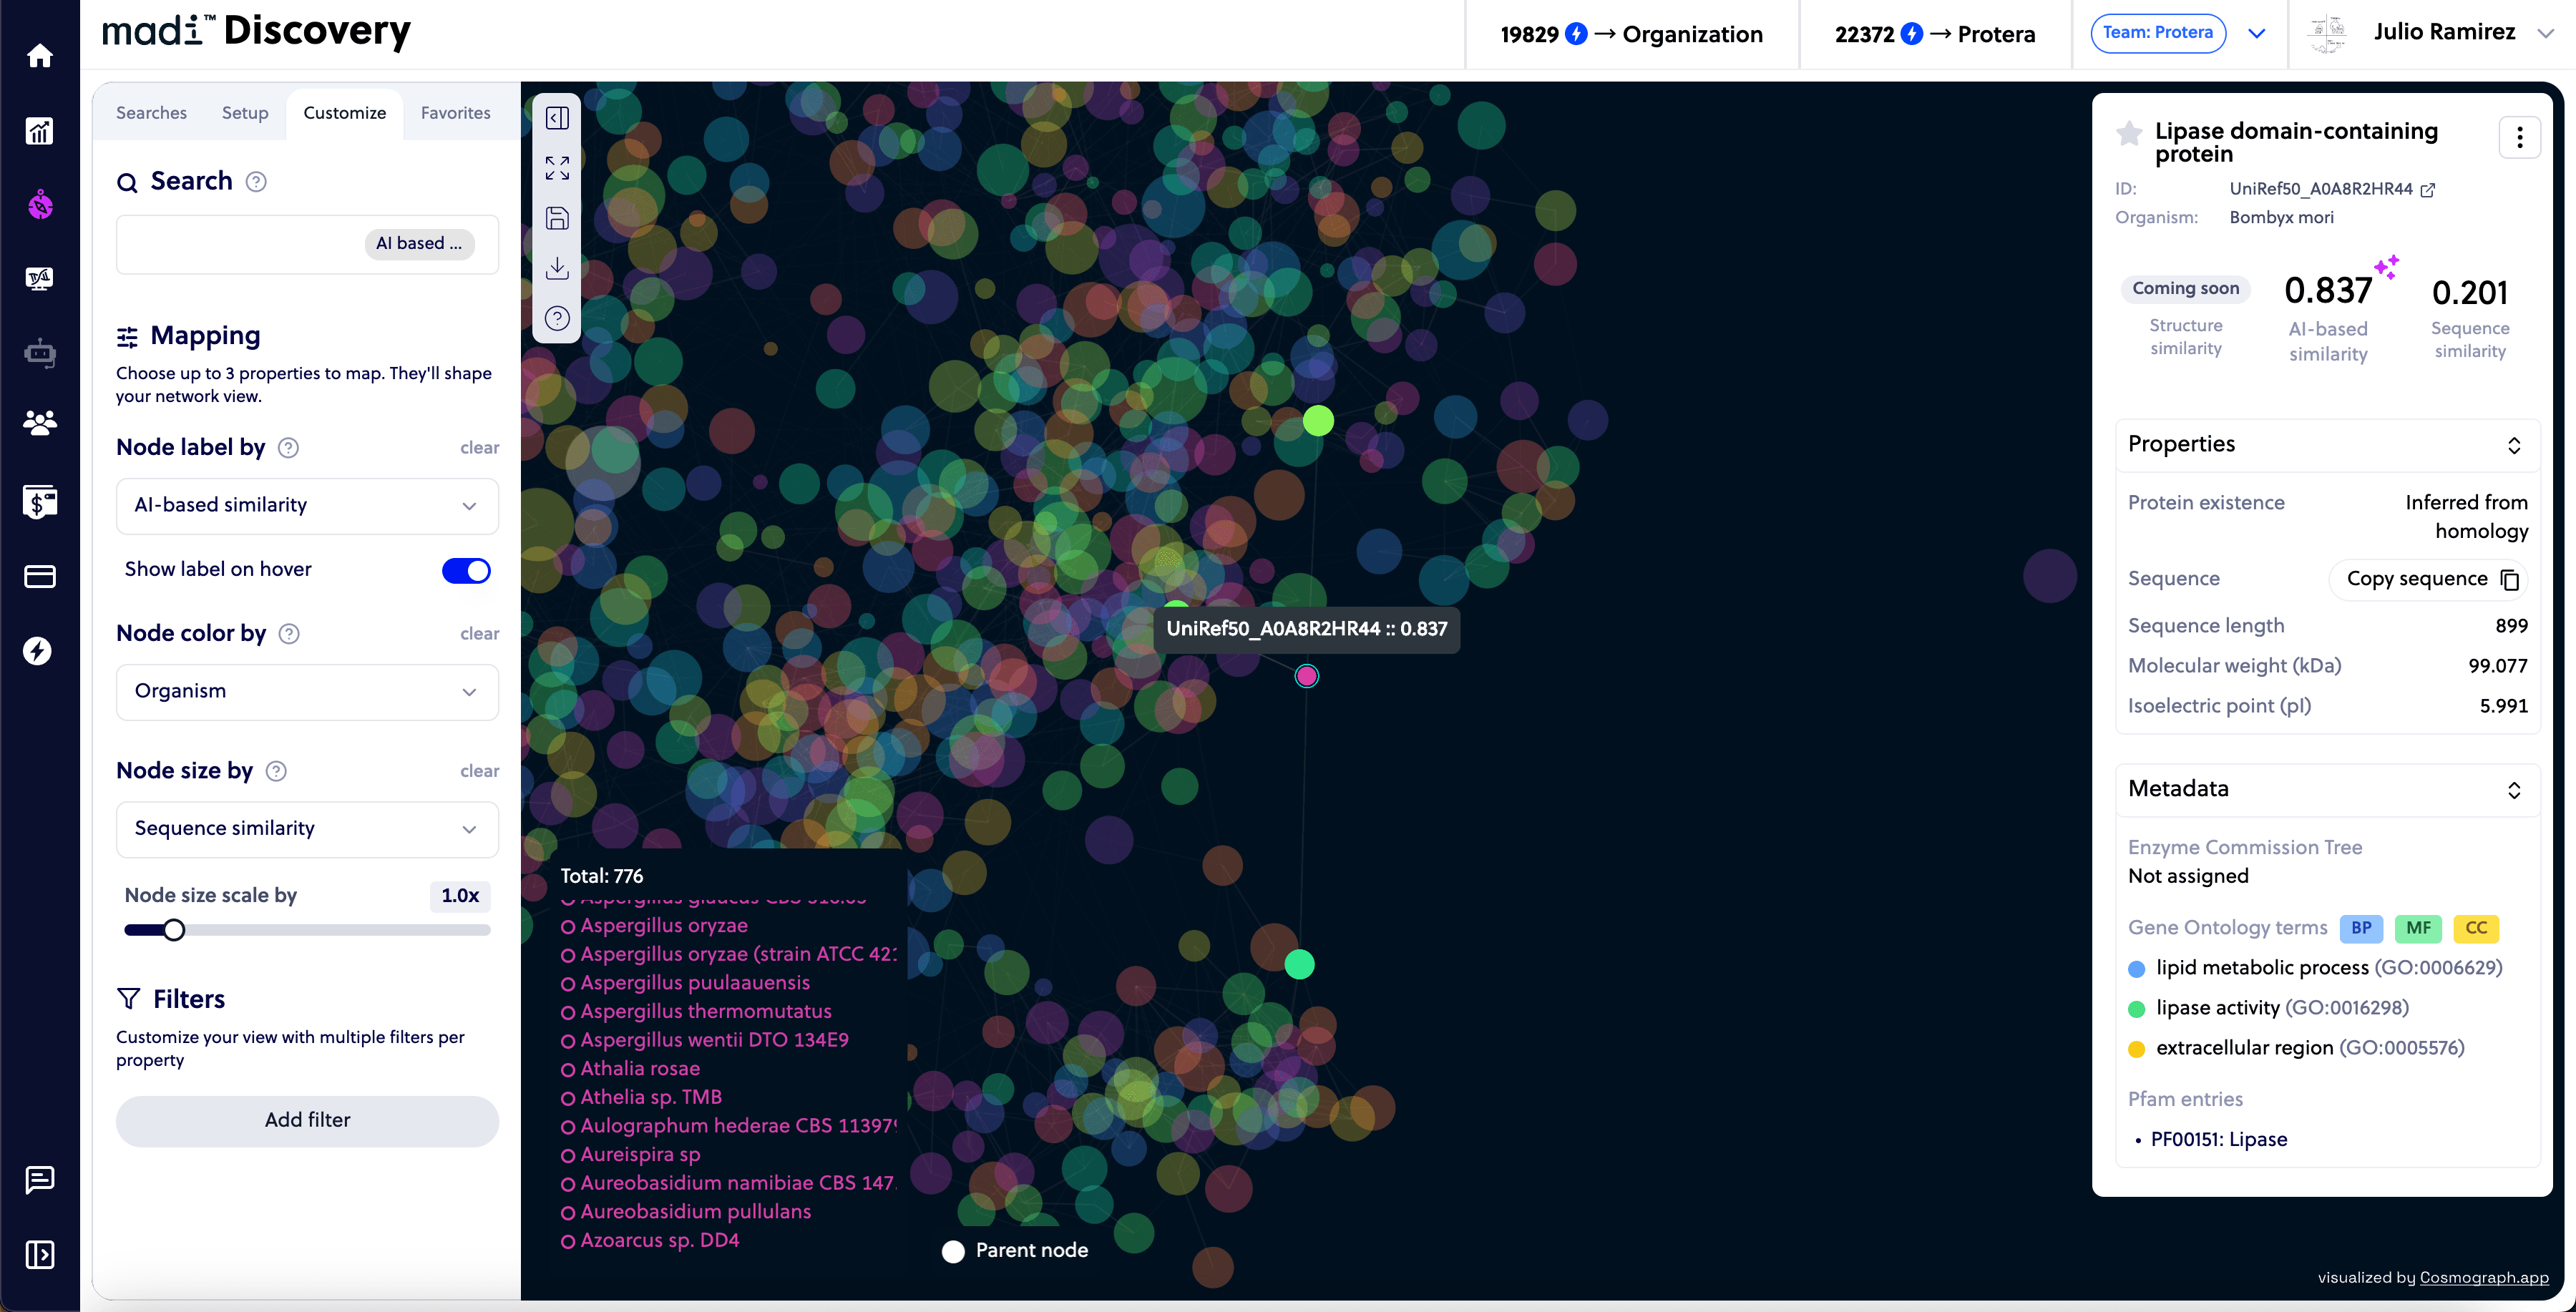Open the purple Discovery sidebar icon
This screenshot has height=1312, width=2576.
pos(40,205)
